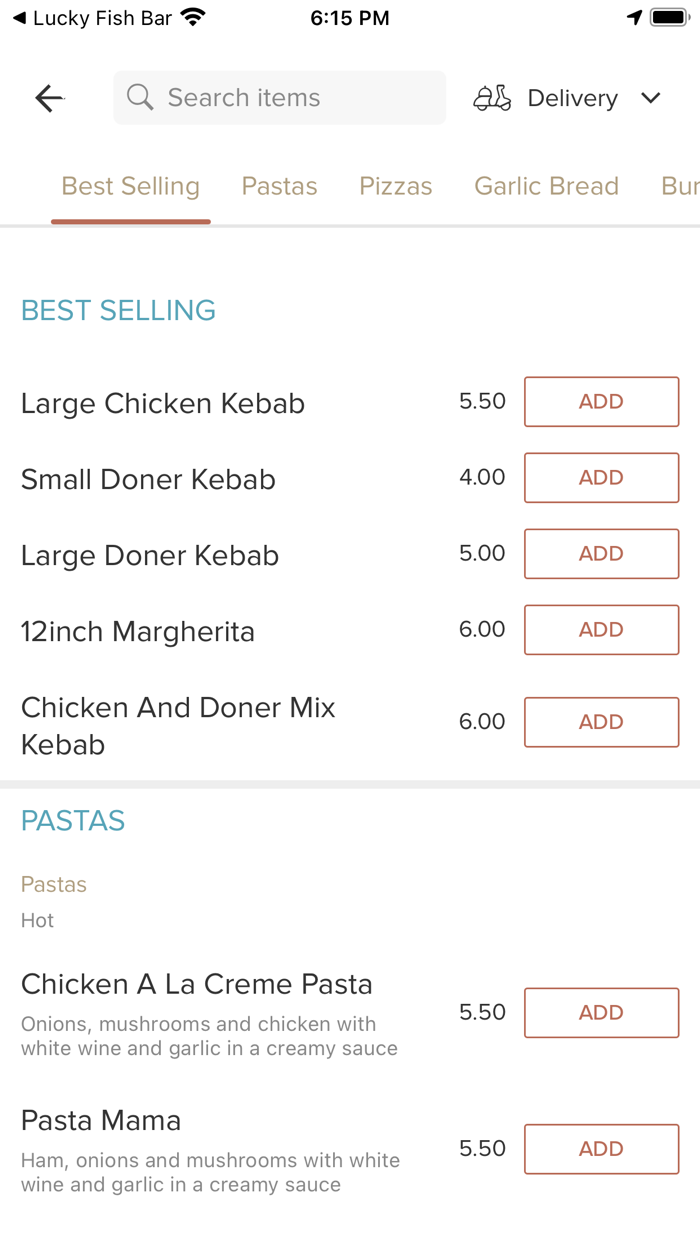700x1244 pixels.
Task: Add Chicken And Doner Mix Kebab
Action: tap(601, 721)
